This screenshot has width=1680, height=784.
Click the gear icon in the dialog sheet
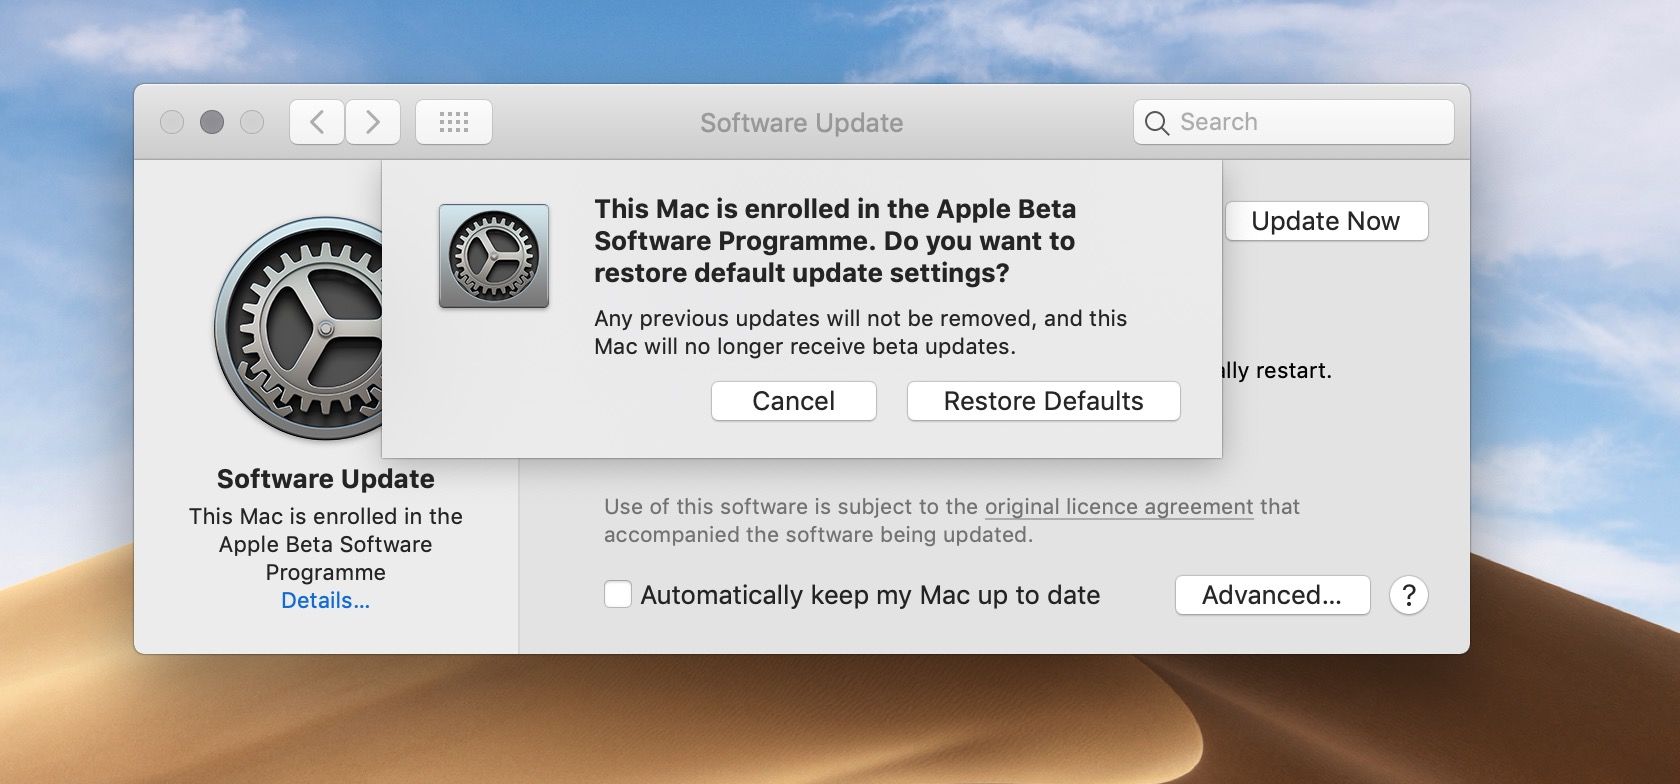click(494, 256)
